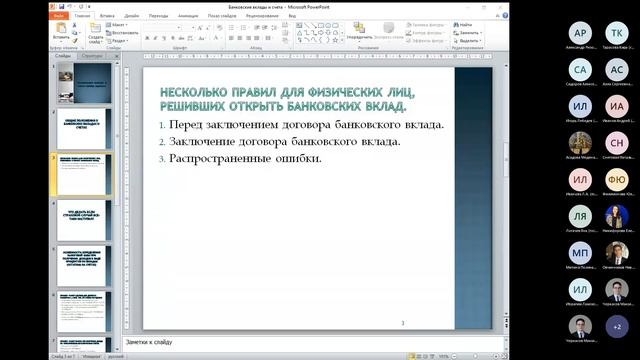This screenshot has height=360, width=640.
Task: Toggle justify text alignment
Action: [x=257, y=38]
